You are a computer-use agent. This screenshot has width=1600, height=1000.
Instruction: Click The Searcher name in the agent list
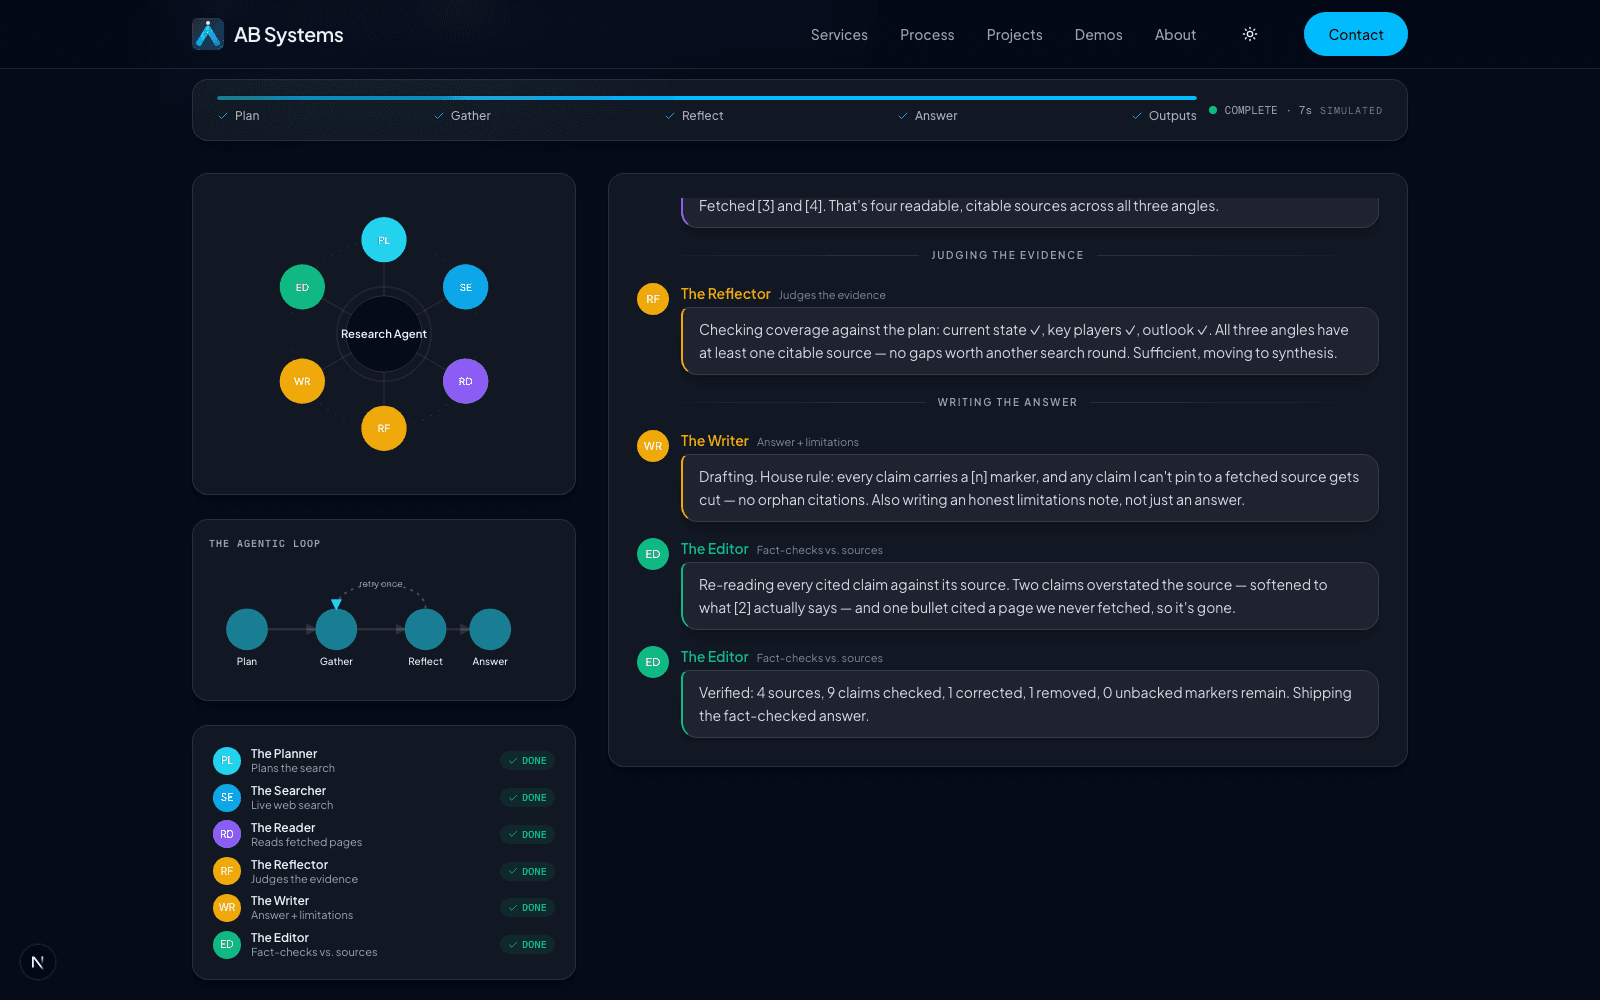(x=288, y=791)
